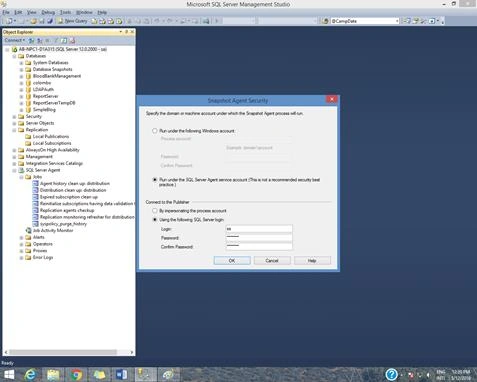
Task: Click the syspolicy_purge_history job
Action: tap(63, 224)
